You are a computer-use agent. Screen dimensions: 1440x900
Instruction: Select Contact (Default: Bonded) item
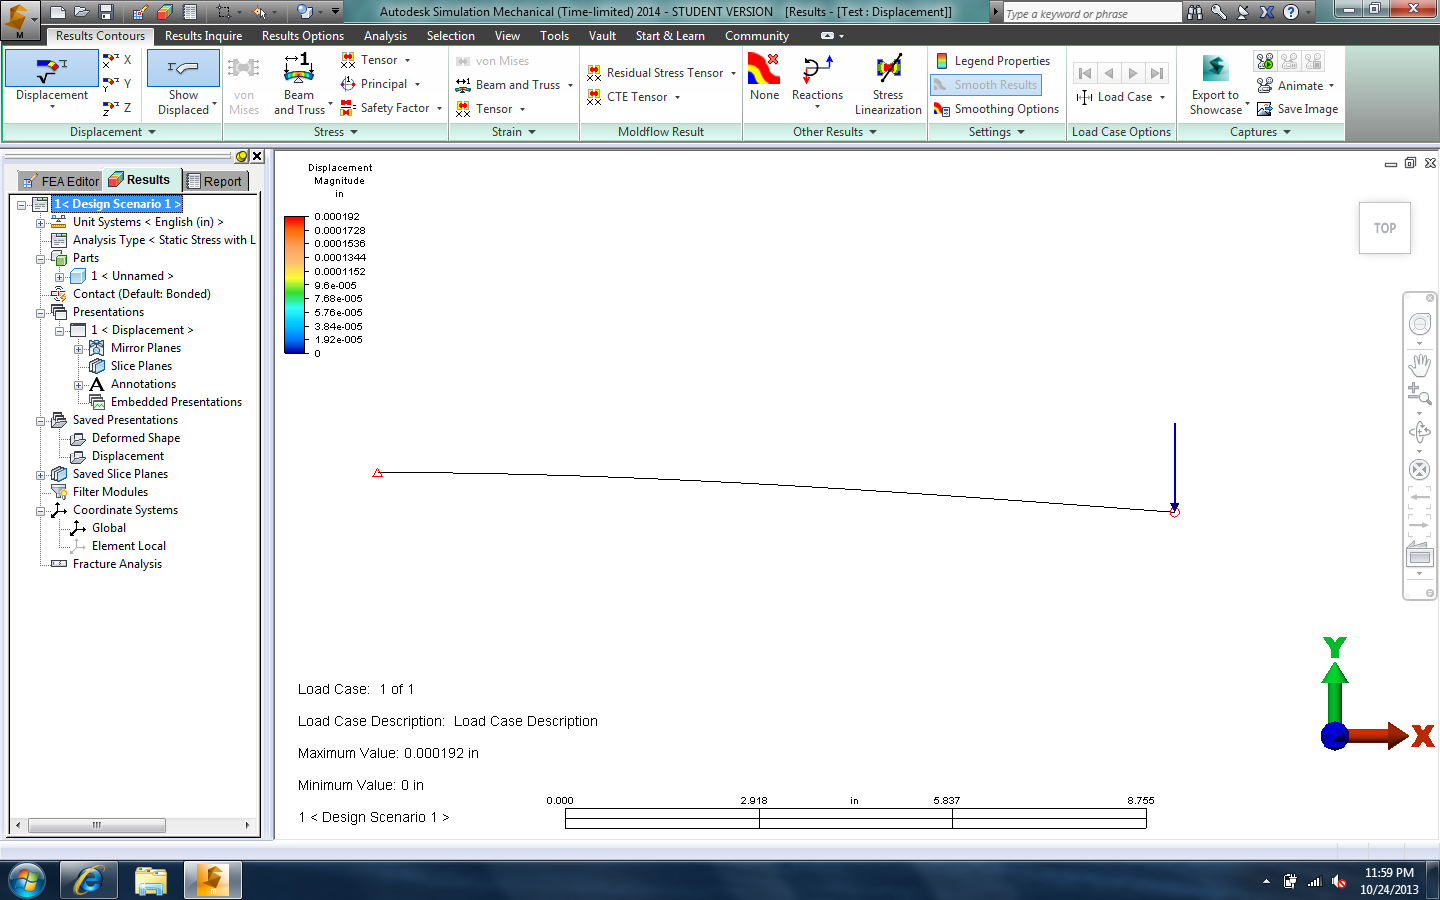click(141, 294)
